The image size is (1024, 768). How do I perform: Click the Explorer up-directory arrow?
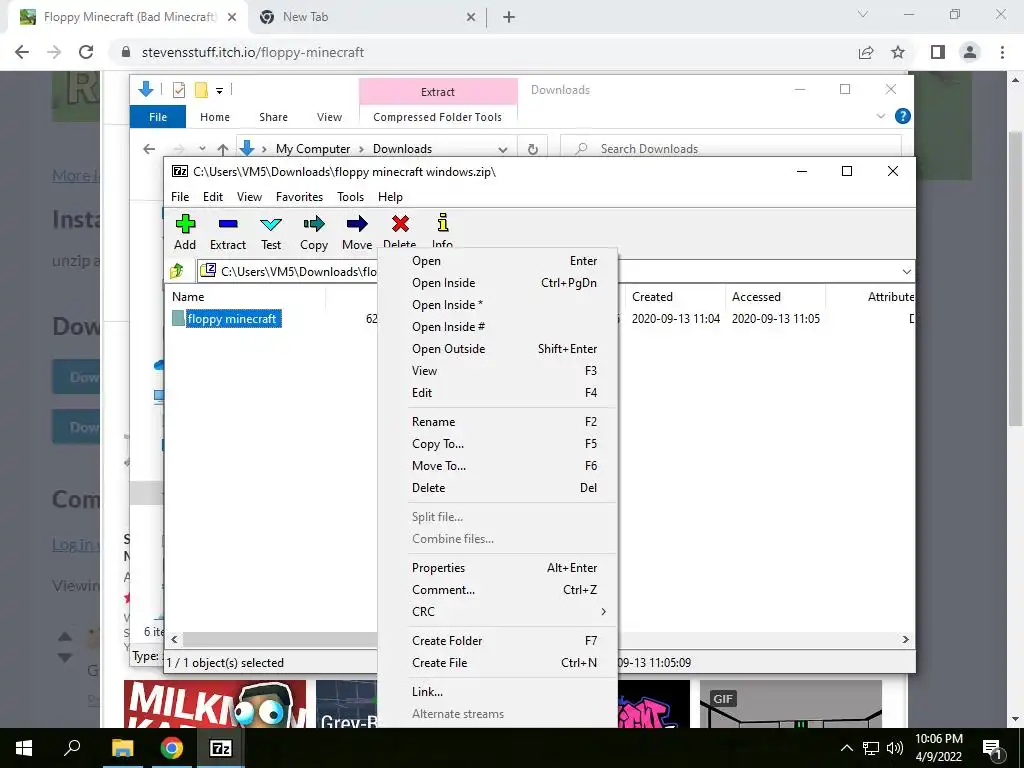pos(222,149)
